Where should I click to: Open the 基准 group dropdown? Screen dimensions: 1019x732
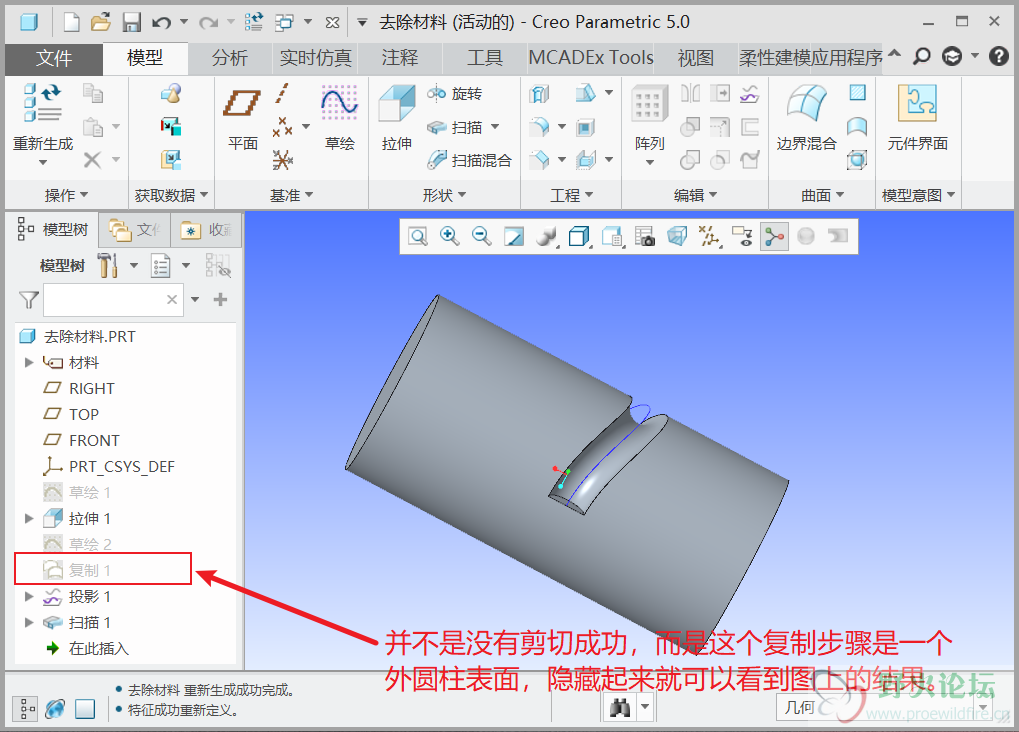[x=291, y=195]
